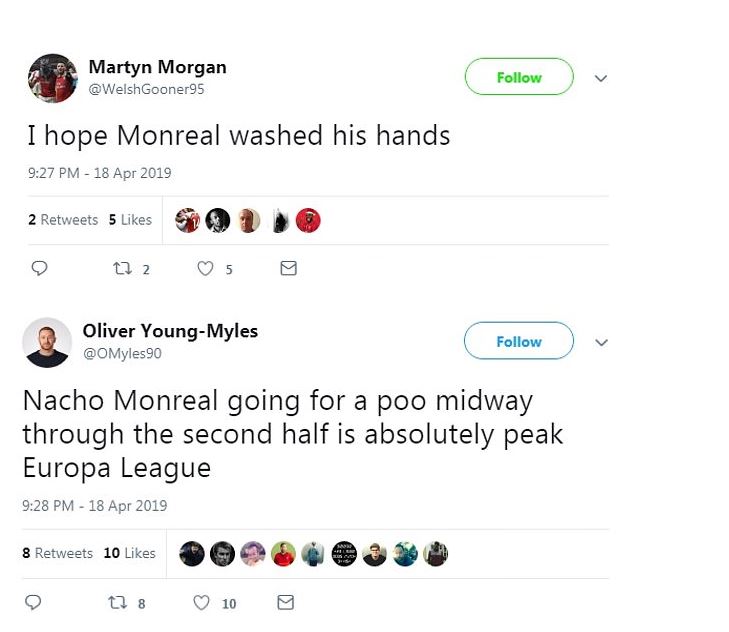Show who gave the 5 Likes

pos(130,220)
